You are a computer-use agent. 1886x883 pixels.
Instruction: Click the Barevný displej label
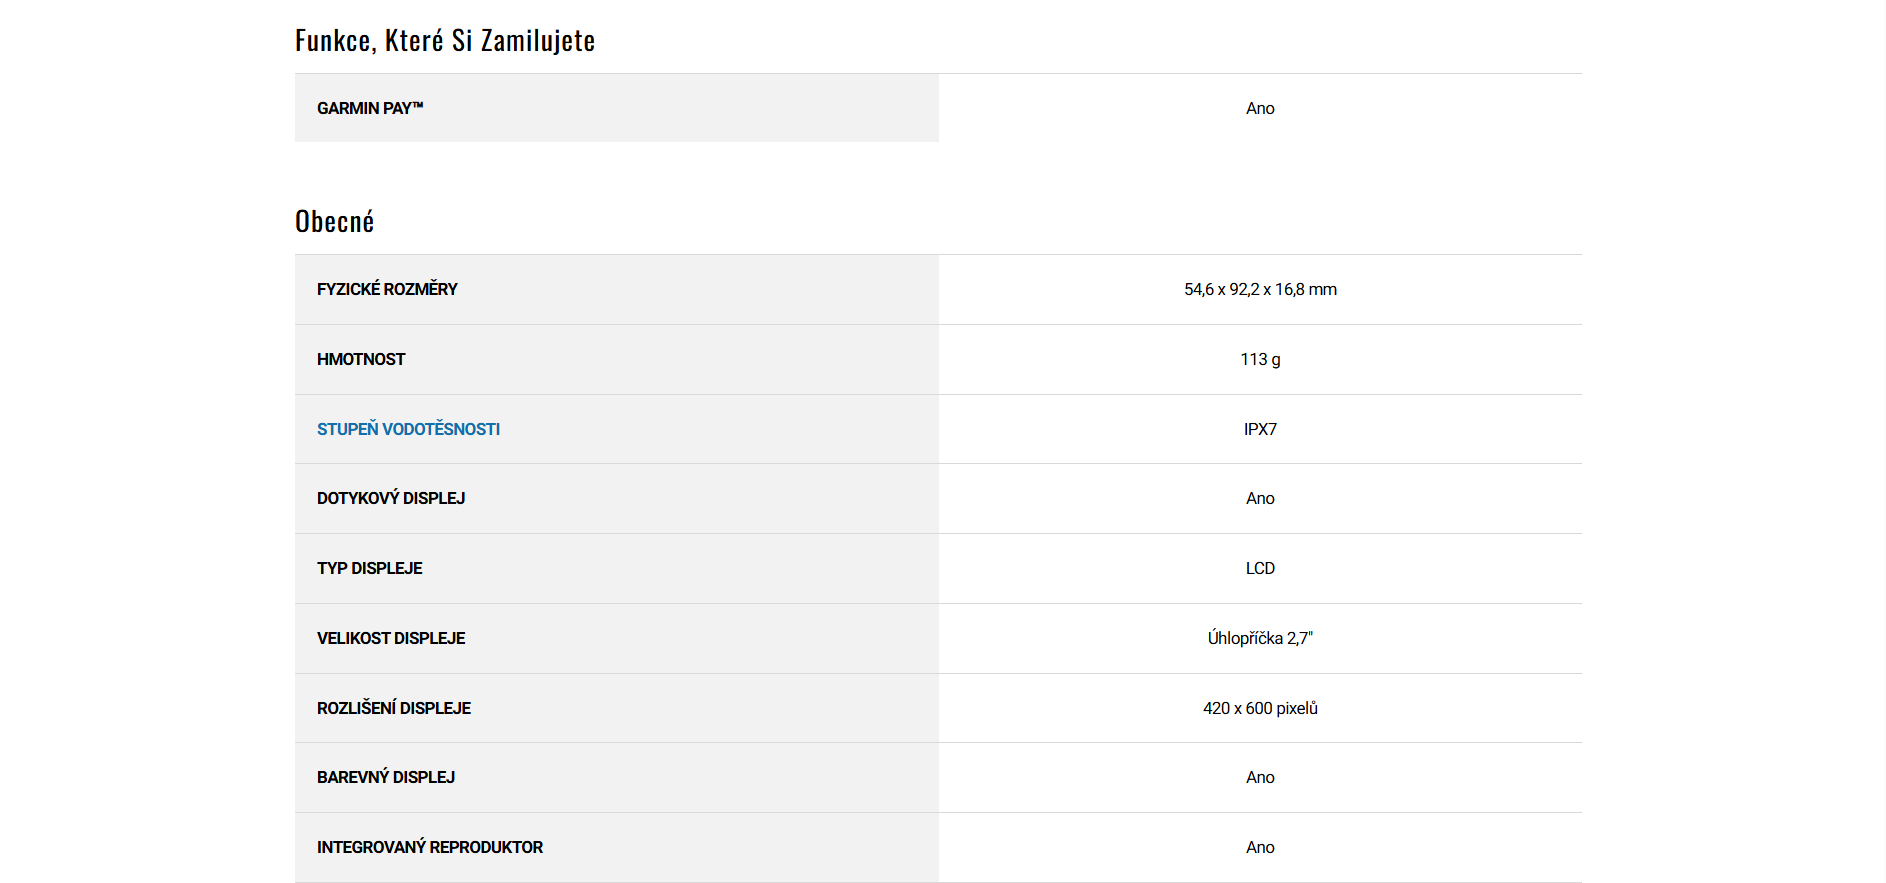pyautogui.click(x=386, y=777)
